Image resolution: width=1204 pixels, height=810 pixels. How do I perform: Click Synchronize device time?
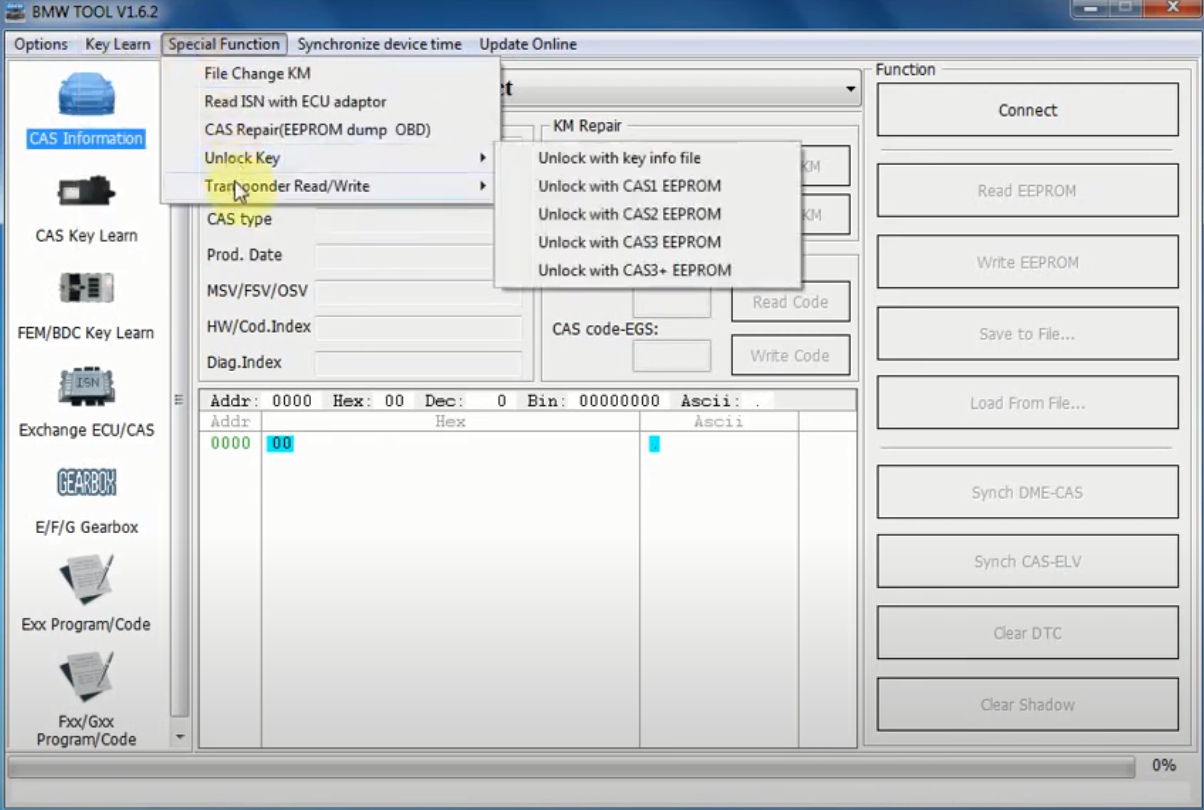point(379,44)
